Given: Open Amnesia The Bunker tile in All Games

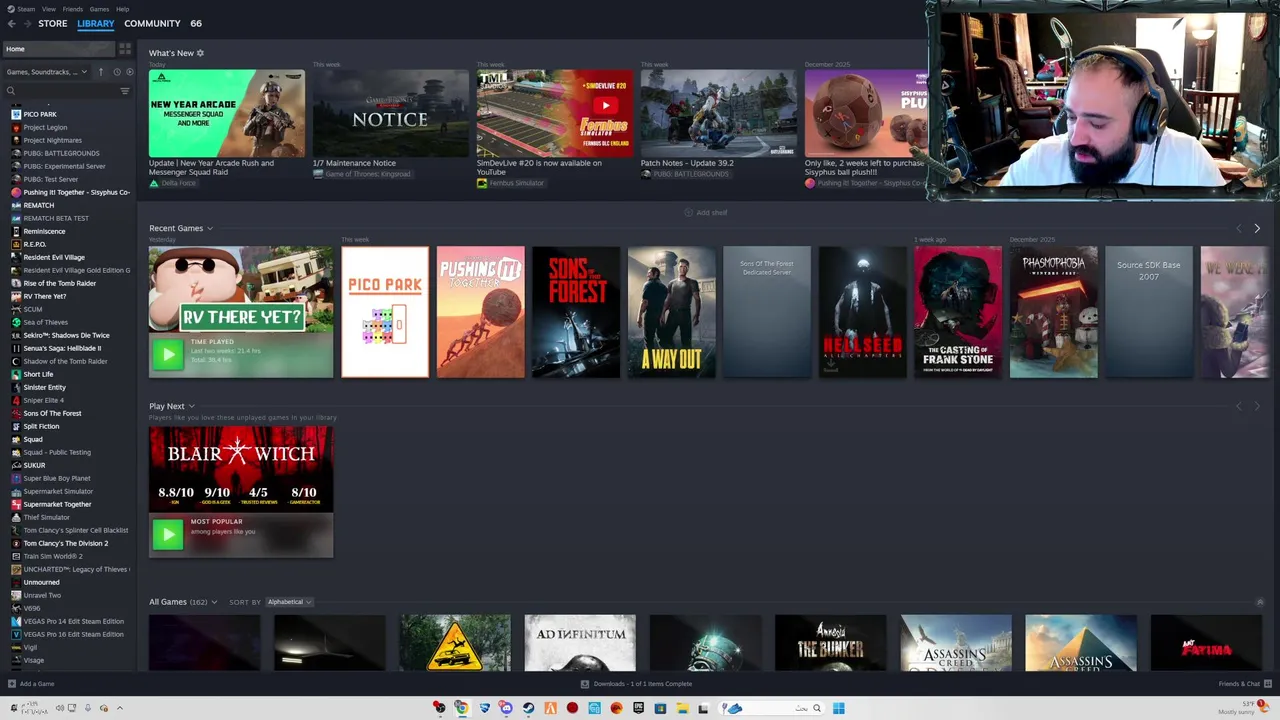Looking at the screenshot, I should coord(830,643).
